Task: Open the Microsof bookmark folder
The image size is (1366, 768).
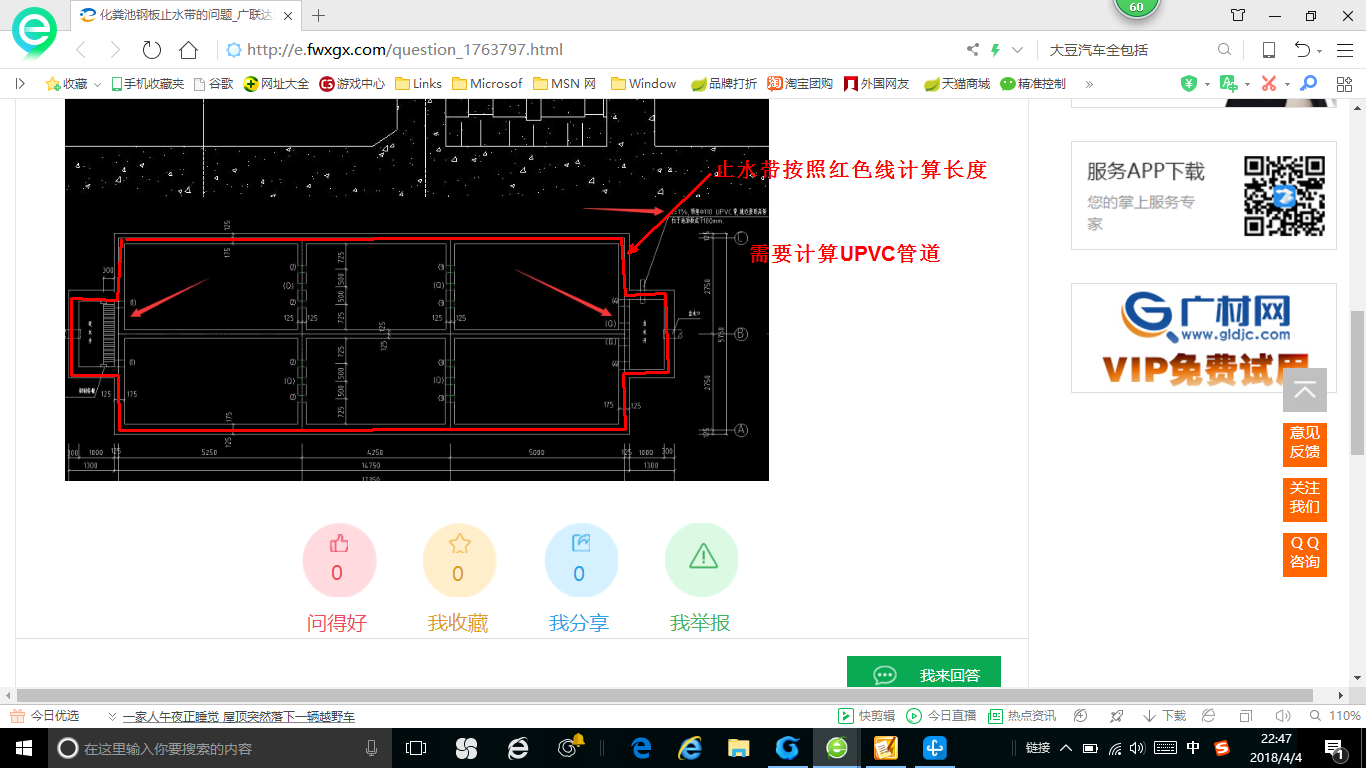Action: pyautogui.click(x=487, y=84)
